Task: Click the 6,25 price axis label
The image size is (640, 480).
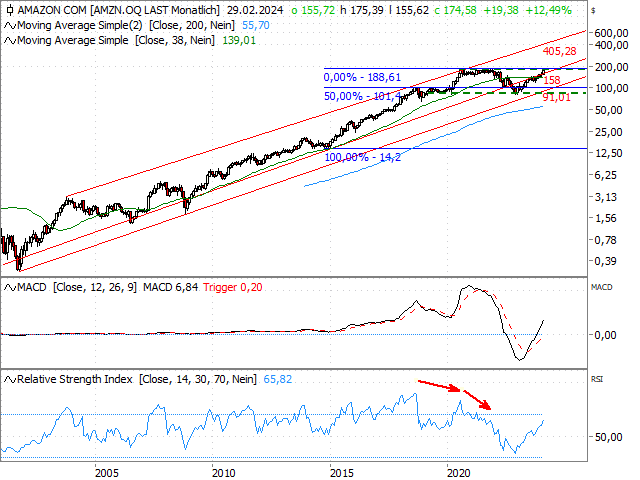Action: coord(605,176)
